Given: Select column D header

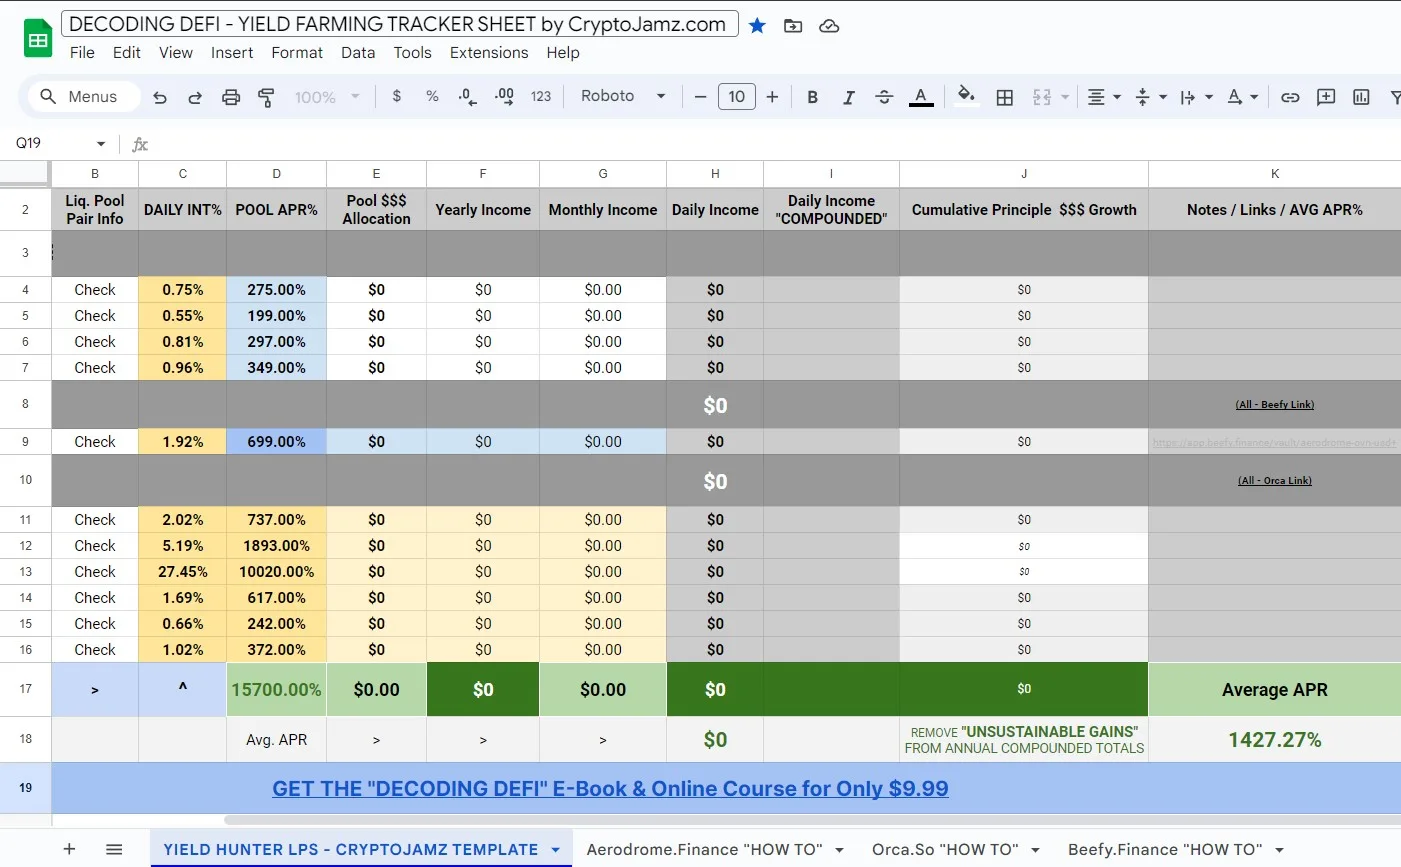Looking at the screenshot, I should click(x=277, y=174).
